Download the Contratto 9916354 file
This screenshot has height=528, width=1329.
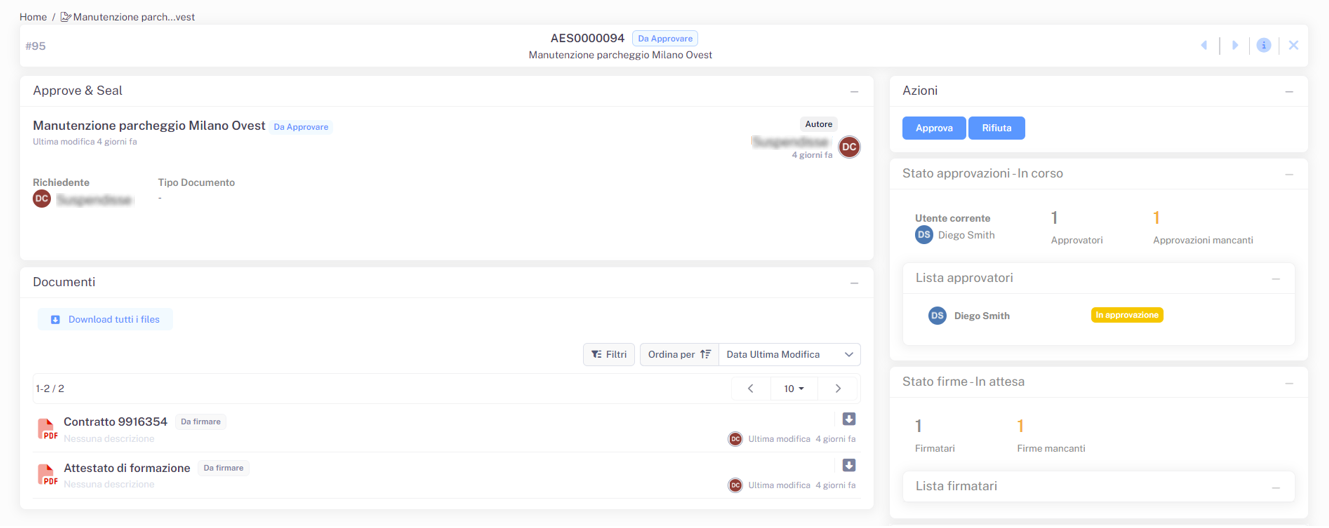[848, 419]
